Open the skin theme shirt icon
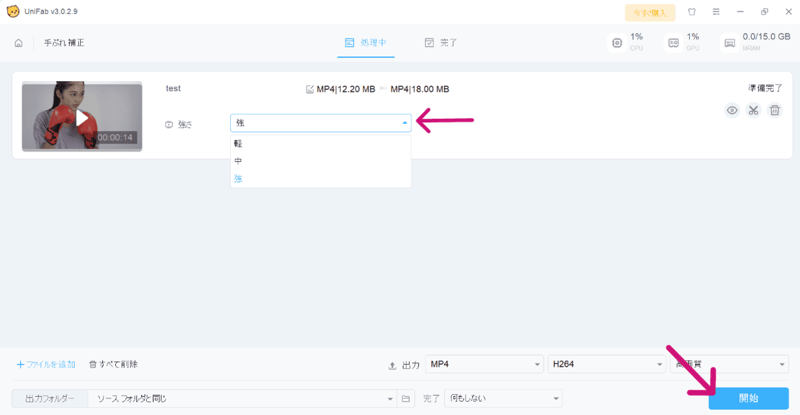The image size is (800, 415). pos(691,12)
